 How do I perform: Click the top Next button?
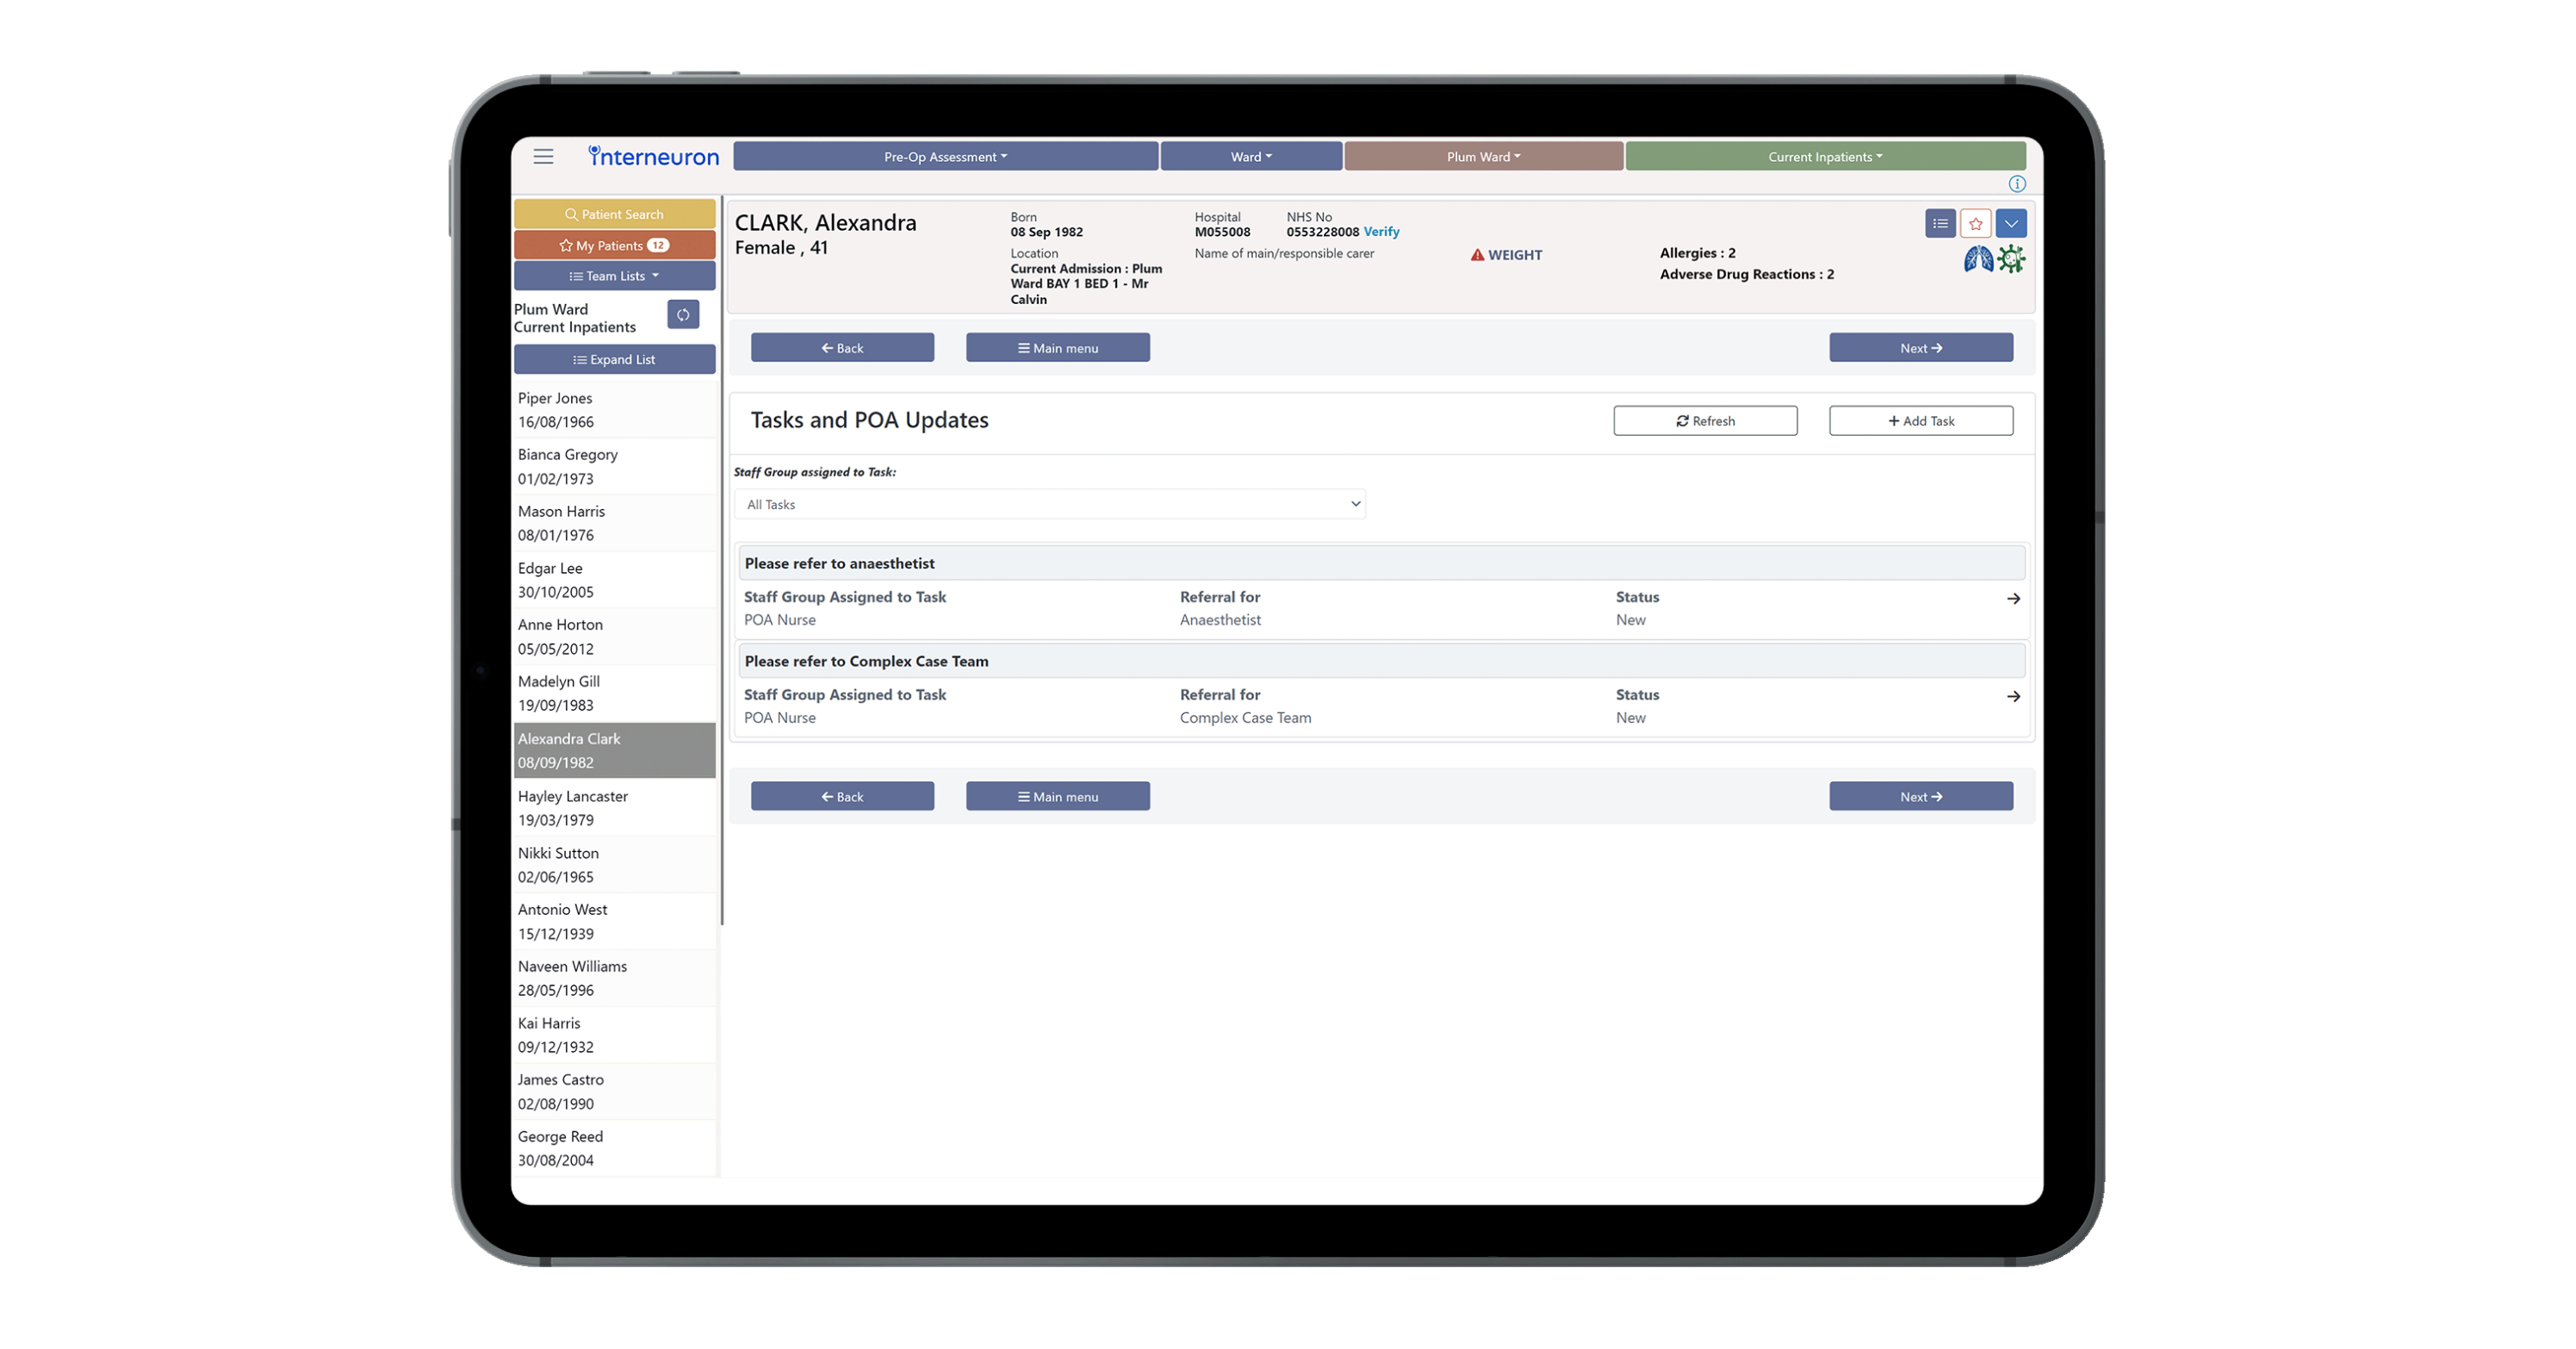pos(1920,348)
